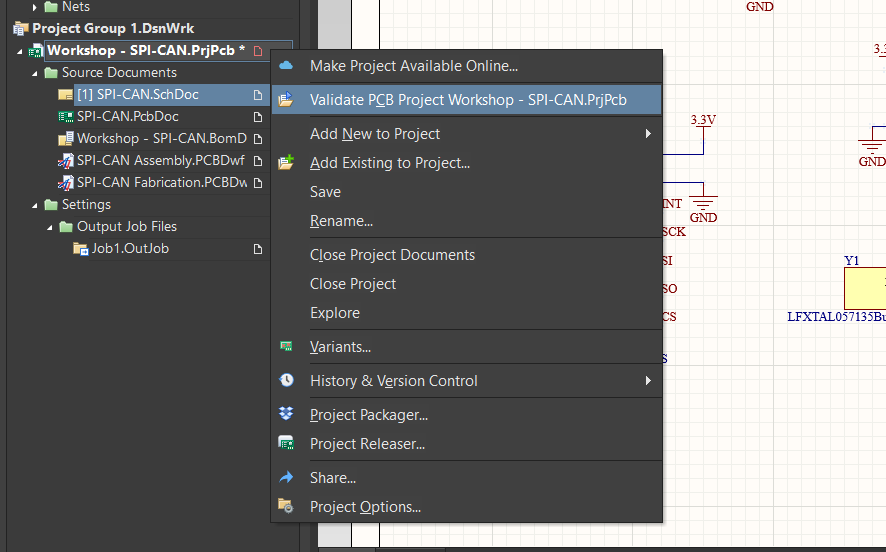Image resolution: width=886 pixels, height=552 pixels.
Task: Select SPI-CAN Assembly.PCBDwf in the tree
Action: 160,160
